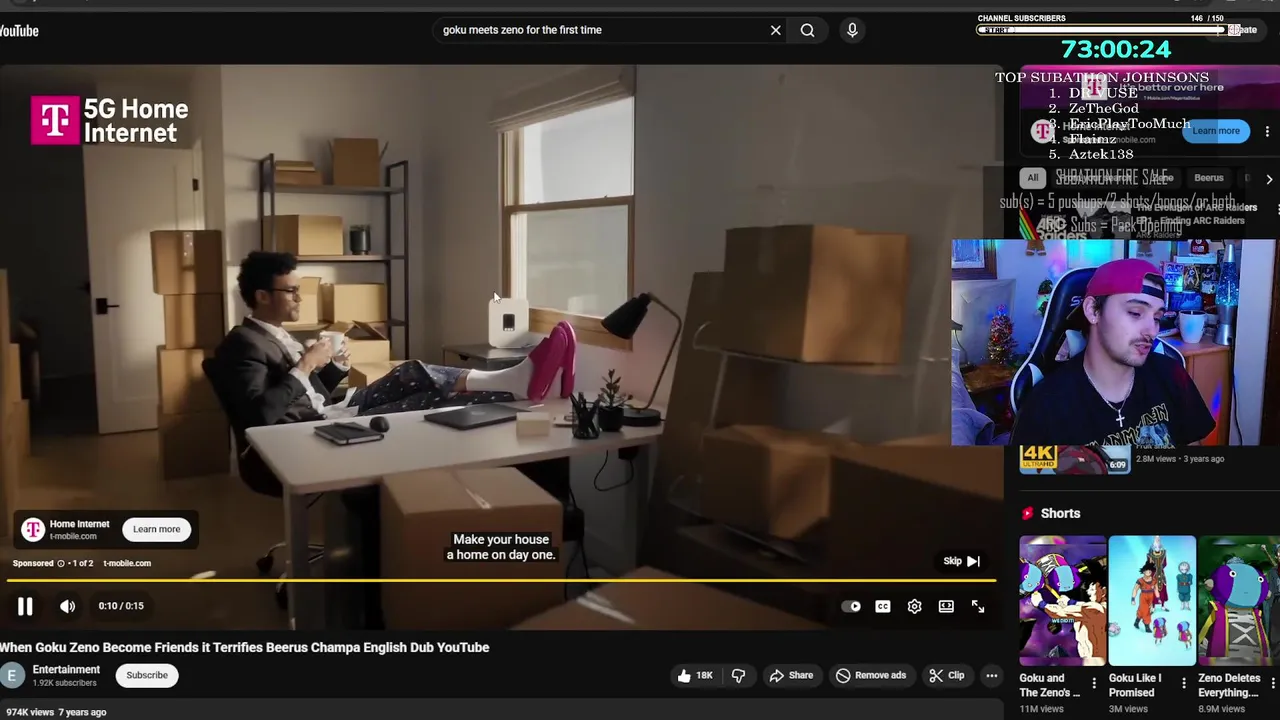Viewport: 1280px width, 720px height.
Task: Create a Clip of the video
Action: (x=946, y=675)
